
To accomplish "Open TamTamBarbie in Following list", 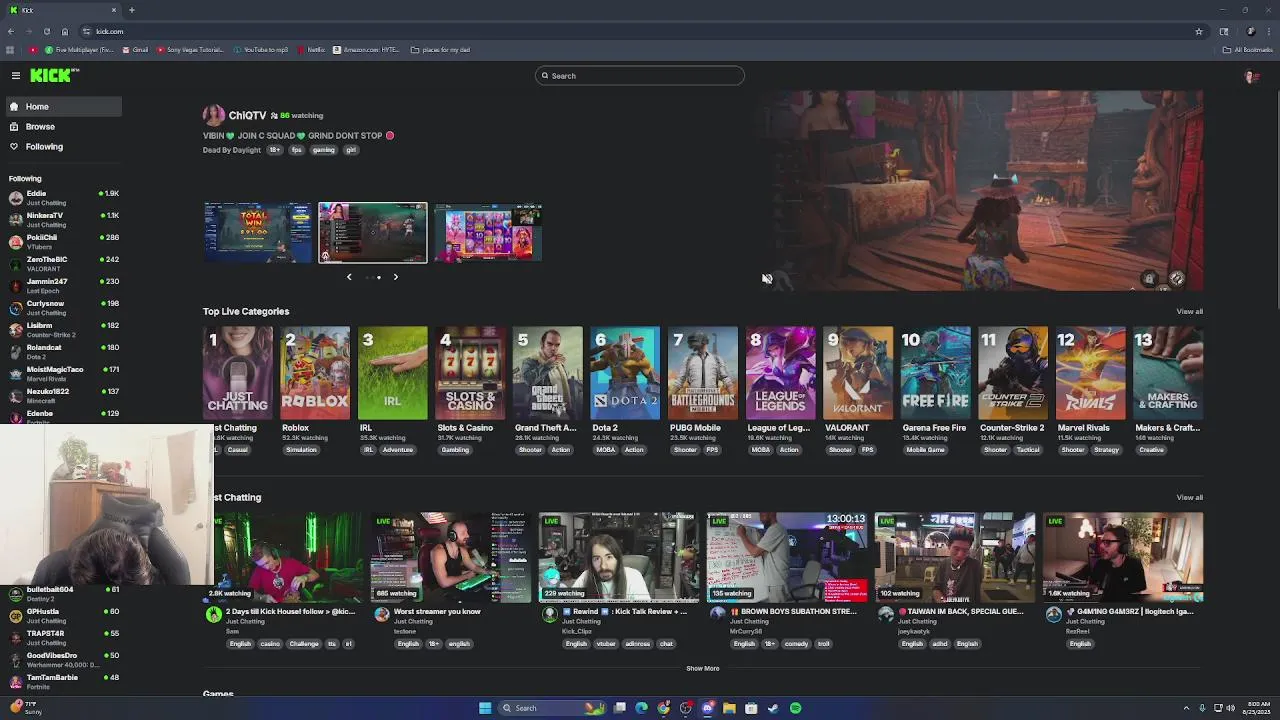I will point(62,681).
